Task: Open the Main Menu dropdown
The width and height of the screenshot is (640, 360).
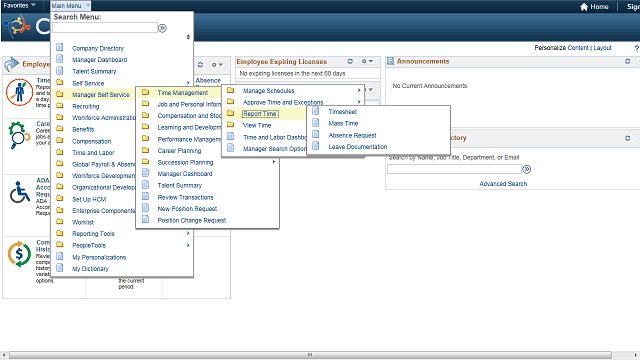Action: pos(70,6)
